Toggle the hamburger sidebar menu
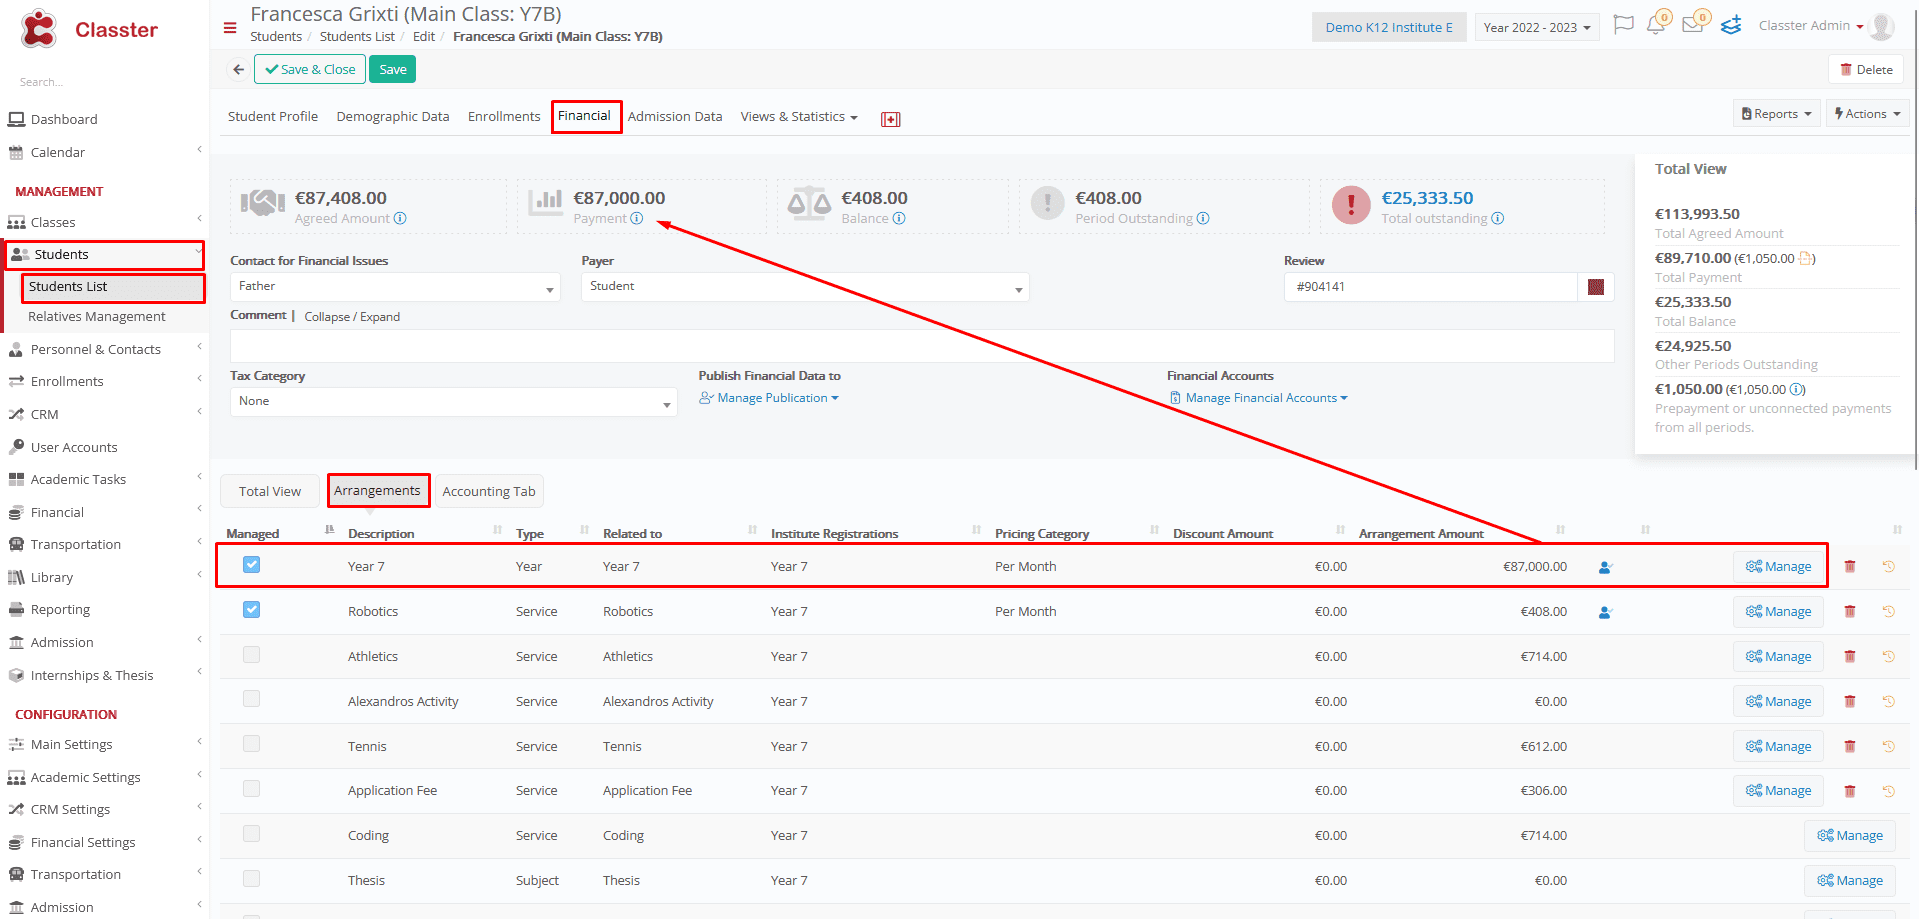The image size is (1919, 919). 230,28
